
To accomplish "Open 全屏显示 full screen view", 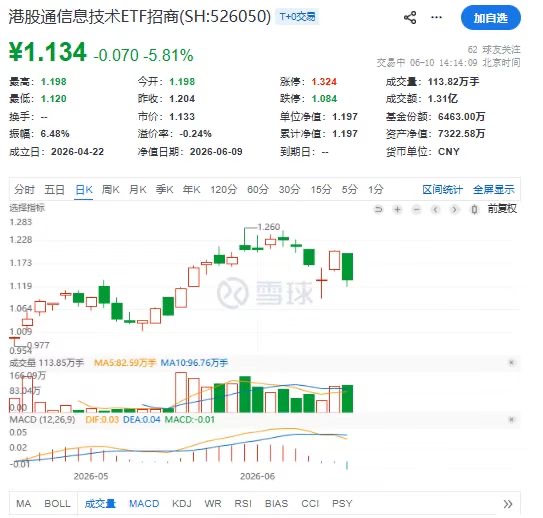I will point(493,189).
